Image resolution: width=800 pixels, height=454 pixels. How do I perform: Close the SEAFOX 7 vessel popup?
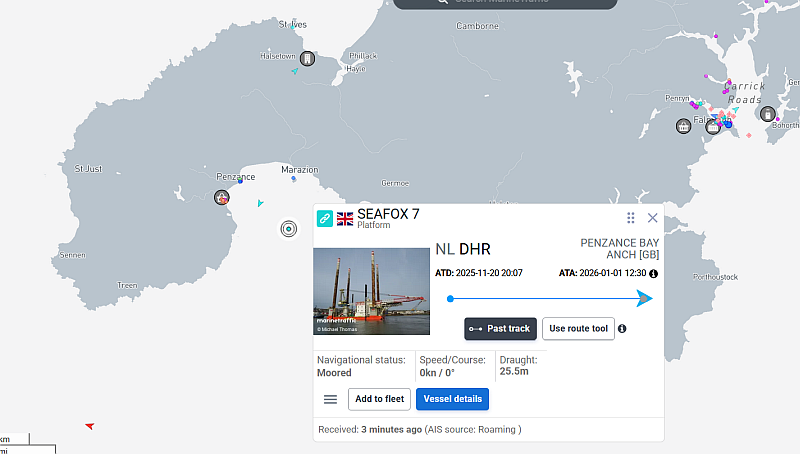(x=653, y=218)
